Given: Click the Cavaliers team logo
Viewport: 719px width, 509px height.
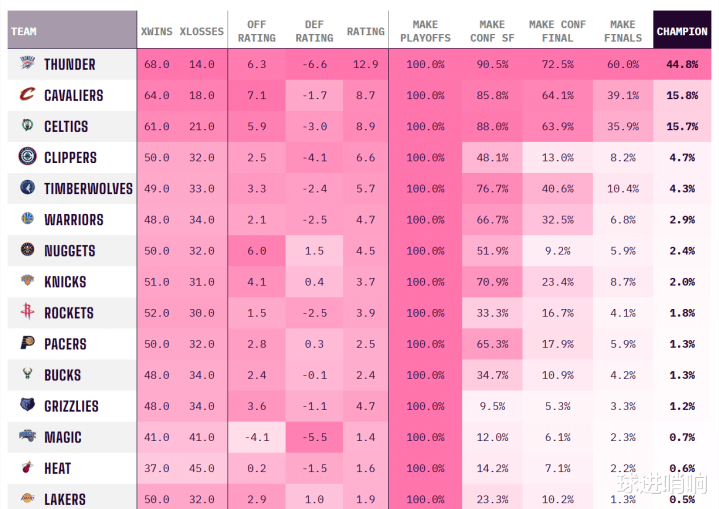Looking at the screenshot, I should [28, 94].
